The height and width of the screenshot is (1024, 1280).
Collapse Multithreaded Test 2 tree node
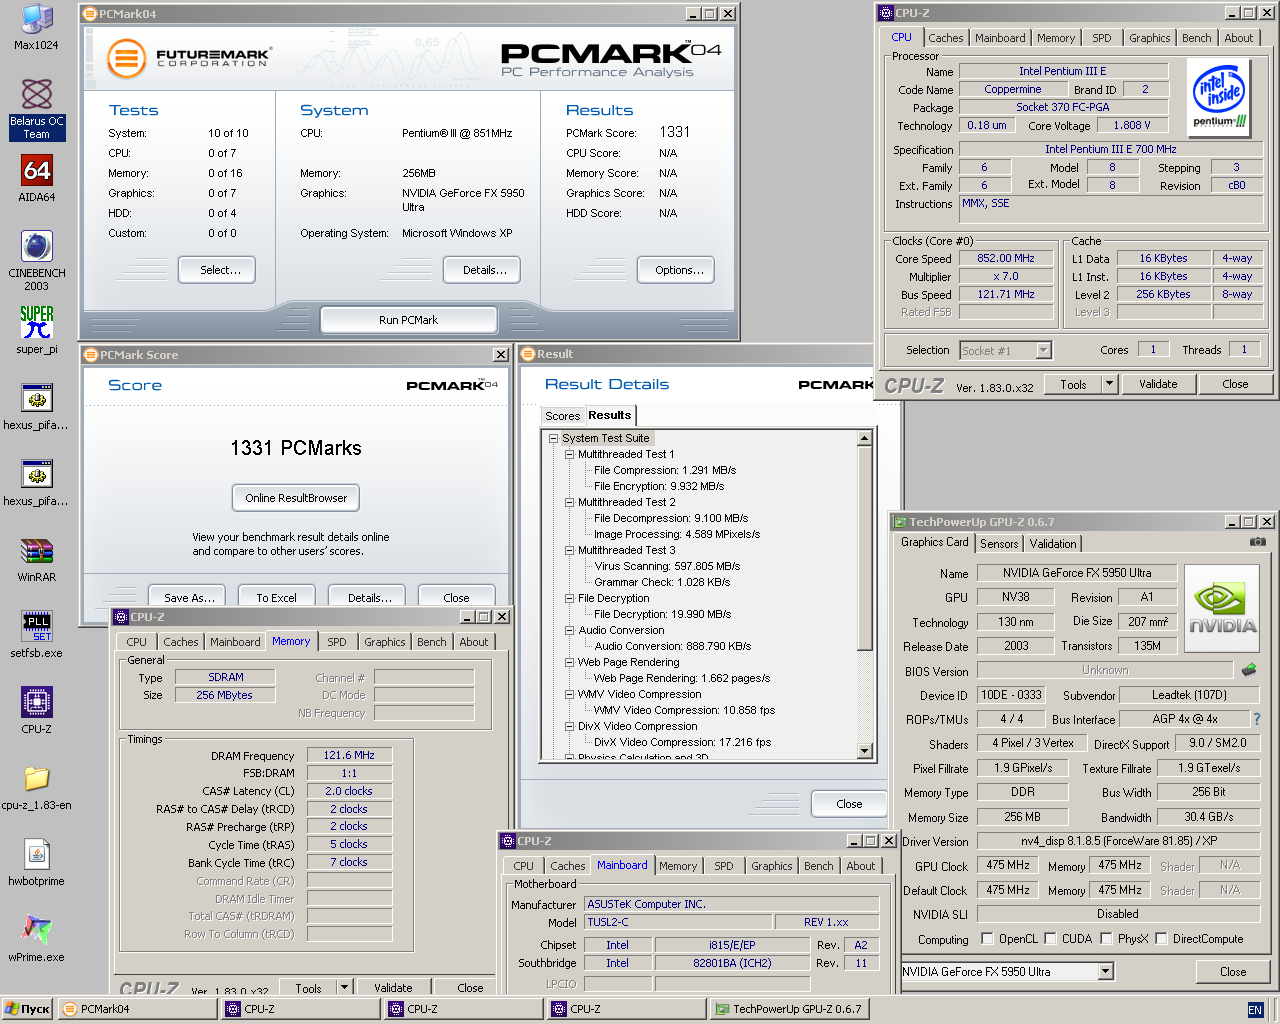click(569, 502)
